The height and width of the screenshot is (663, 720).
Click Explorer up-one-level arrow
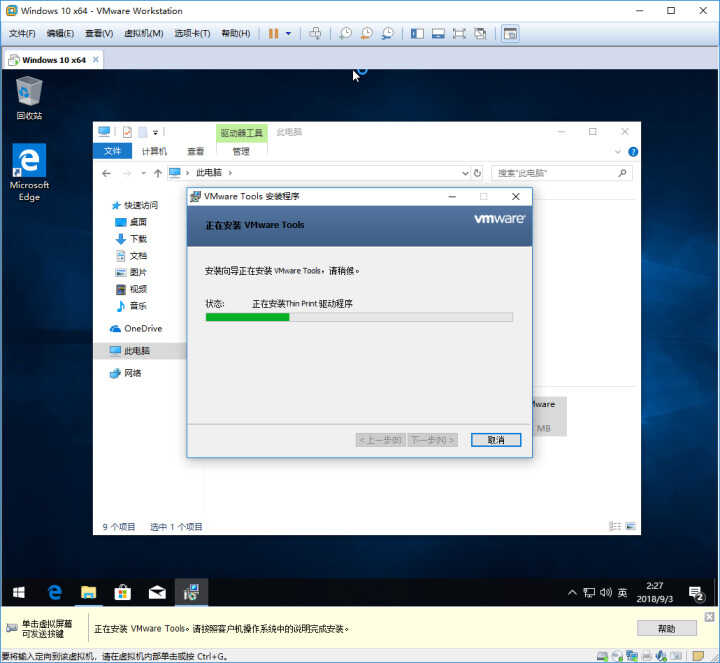click(x=158, y=173)
